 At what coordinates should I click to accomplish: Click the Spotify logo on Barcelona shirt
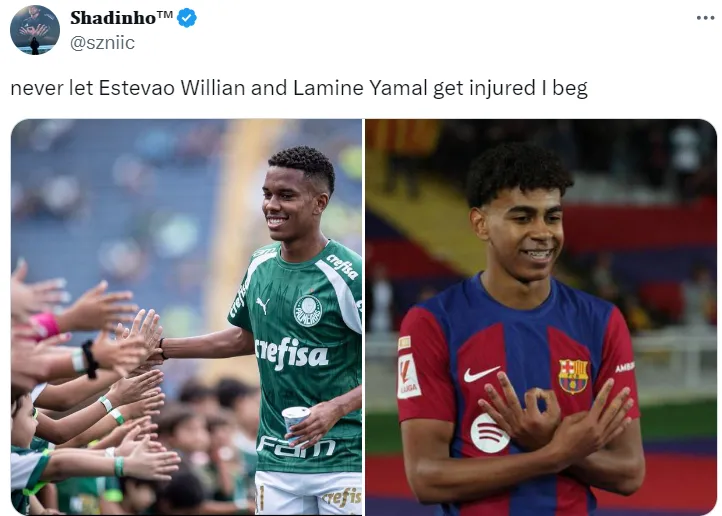click(489, 433)
